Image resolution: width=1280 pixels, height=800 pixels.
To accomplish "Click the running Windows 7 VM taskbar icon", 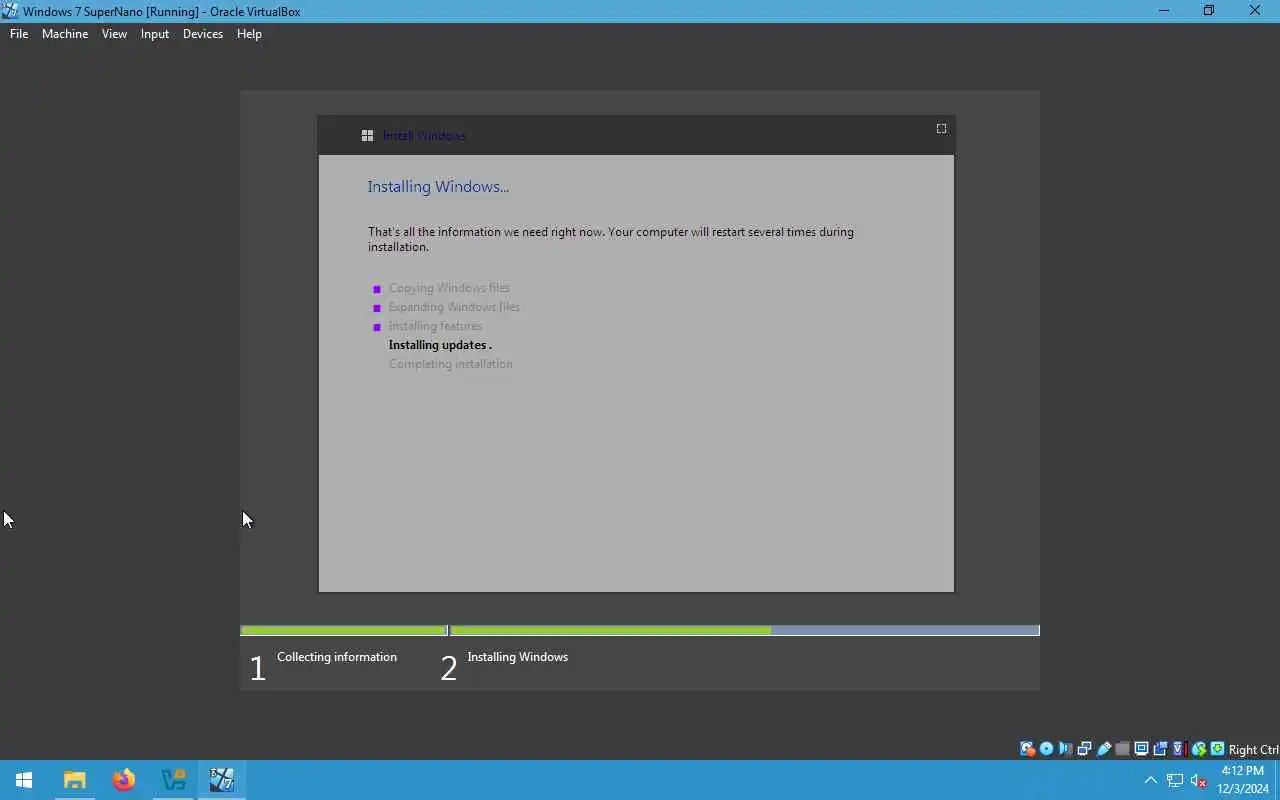I will [x=222, y=780].
